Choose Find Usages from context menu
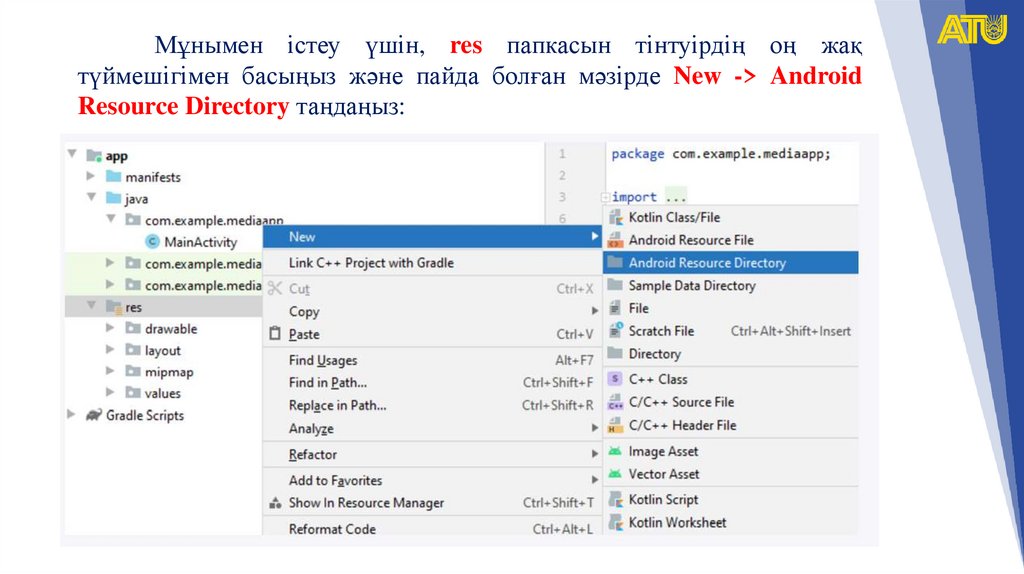This screenshot has height=574, width=1024. (x=322, y=361)
